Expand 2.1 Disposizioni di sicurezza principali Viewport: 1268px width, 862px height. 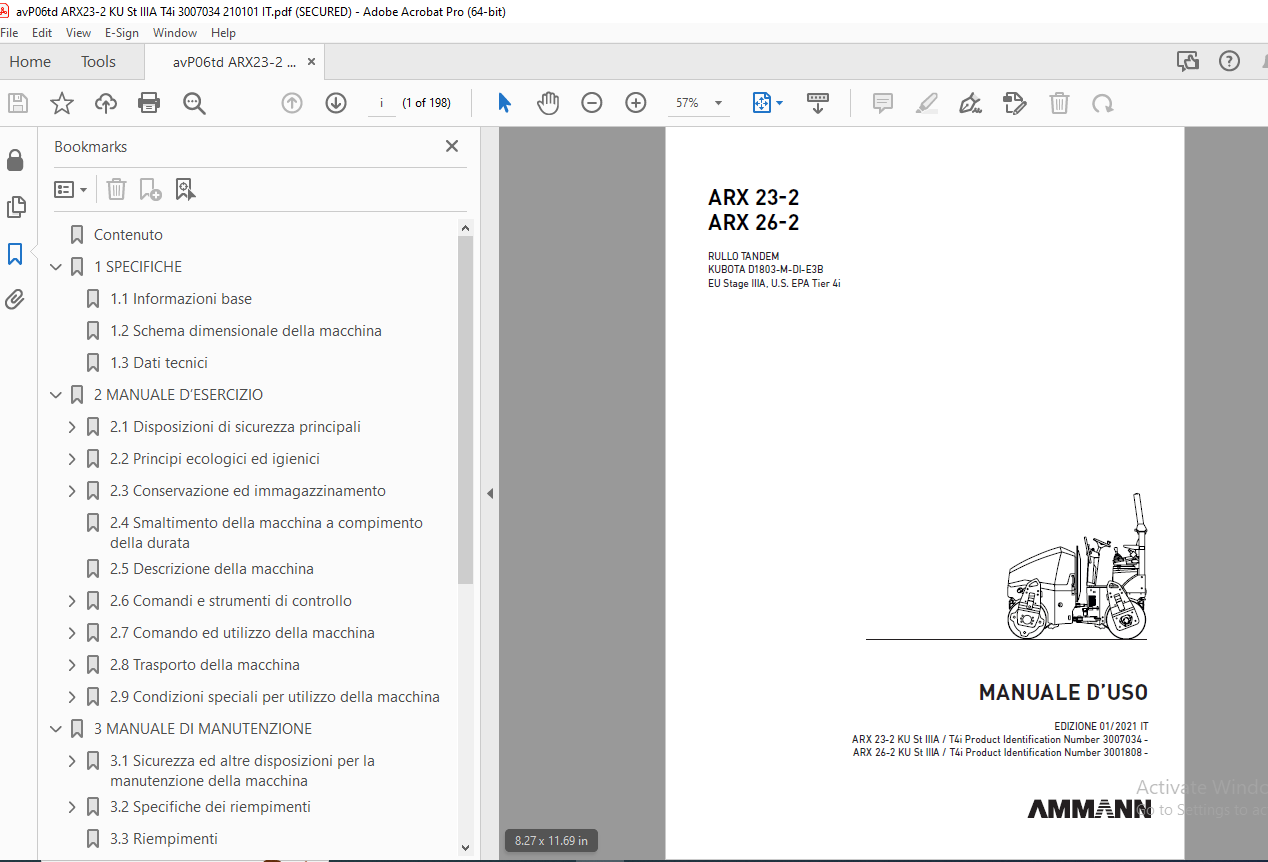(x=72, y=427)
